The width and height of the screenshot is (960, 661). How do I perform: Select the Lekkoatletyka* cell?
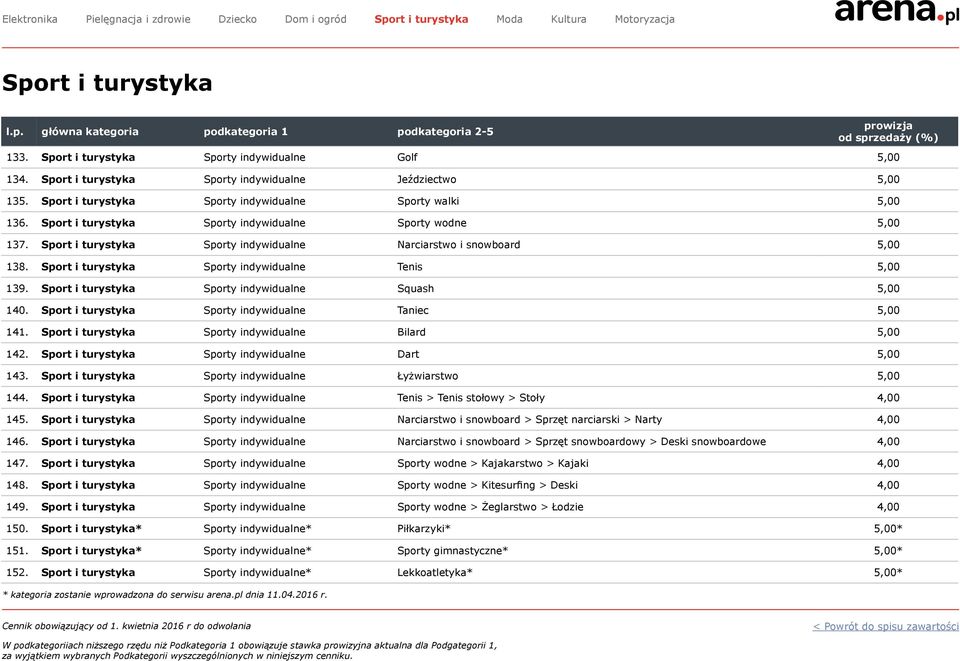[x=435, y=573]
